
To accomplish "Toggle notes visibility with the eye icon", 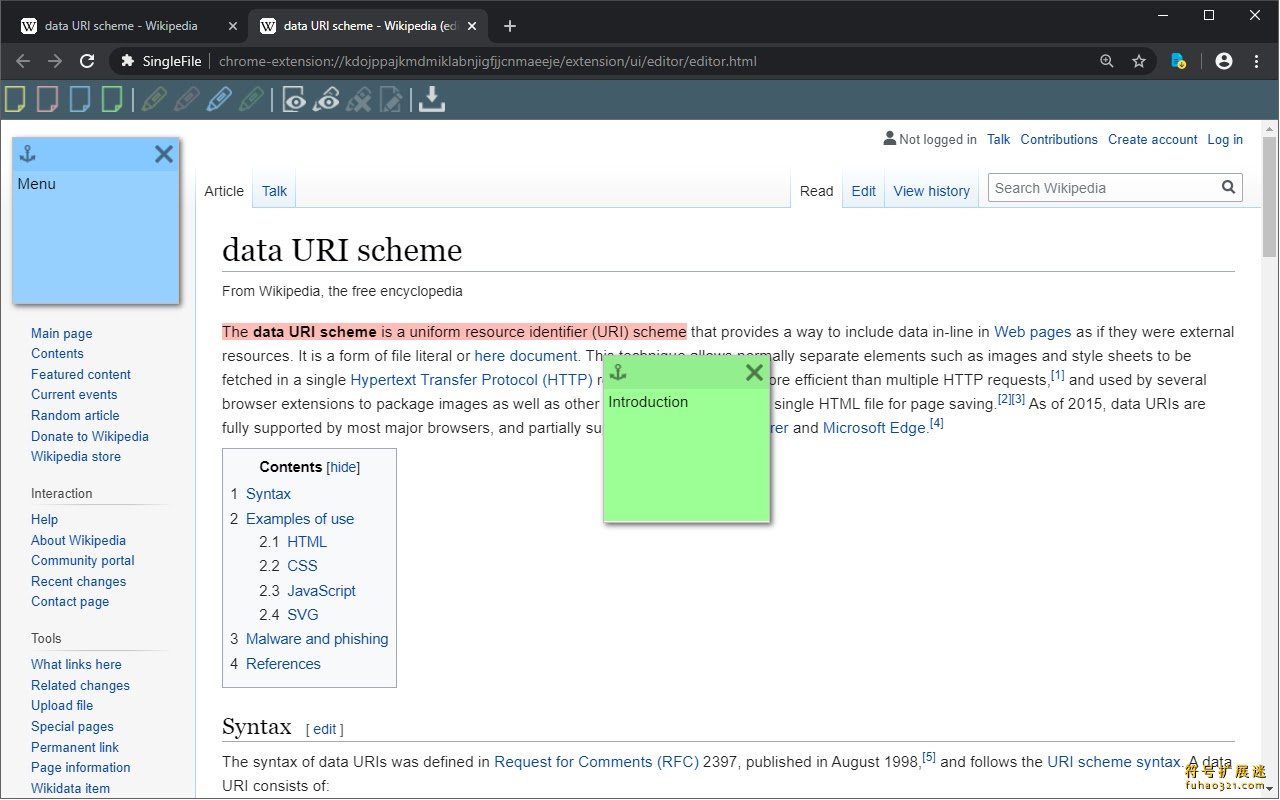I will pos(293,99).
